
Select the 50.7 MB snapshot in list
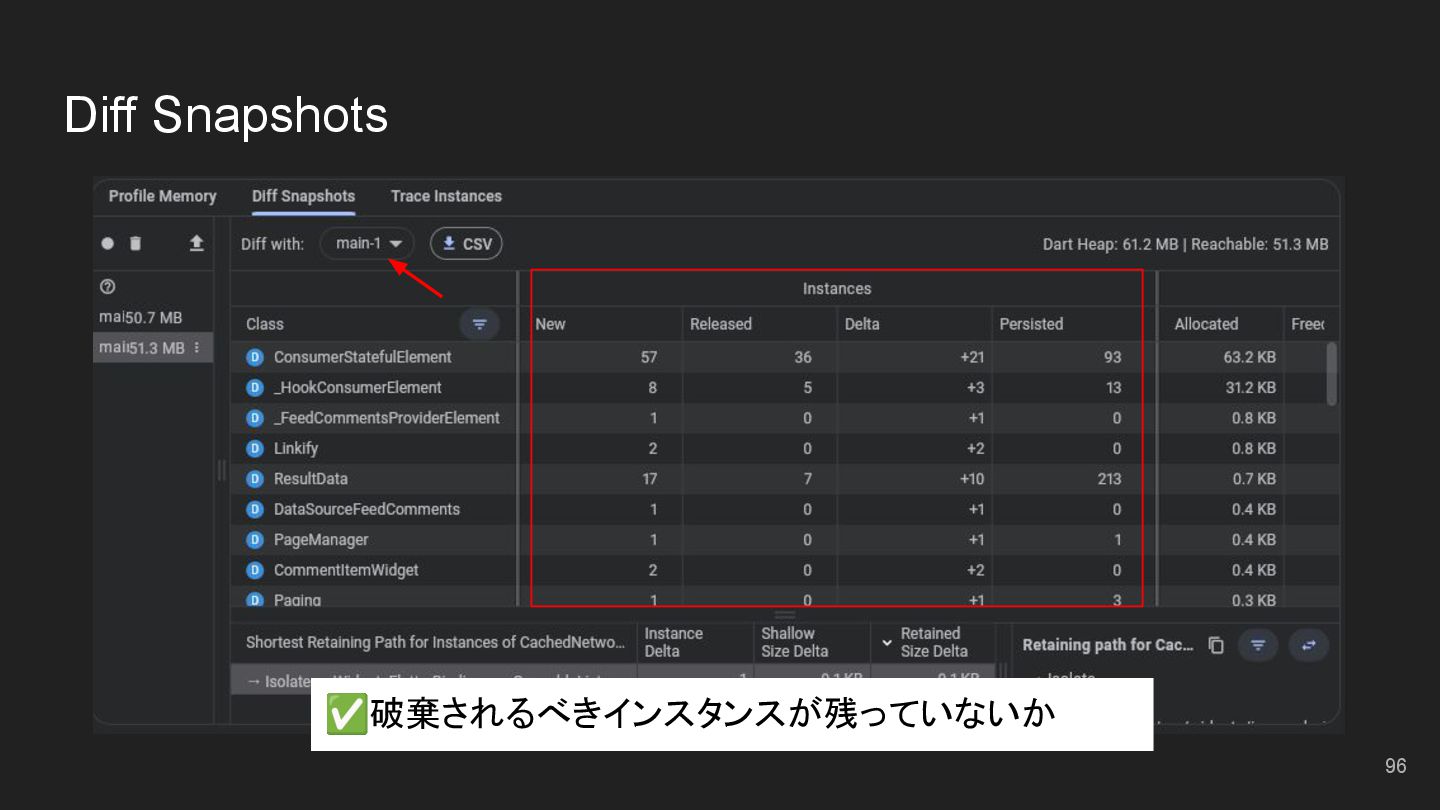pyautogui.click(x=142, y=318)
